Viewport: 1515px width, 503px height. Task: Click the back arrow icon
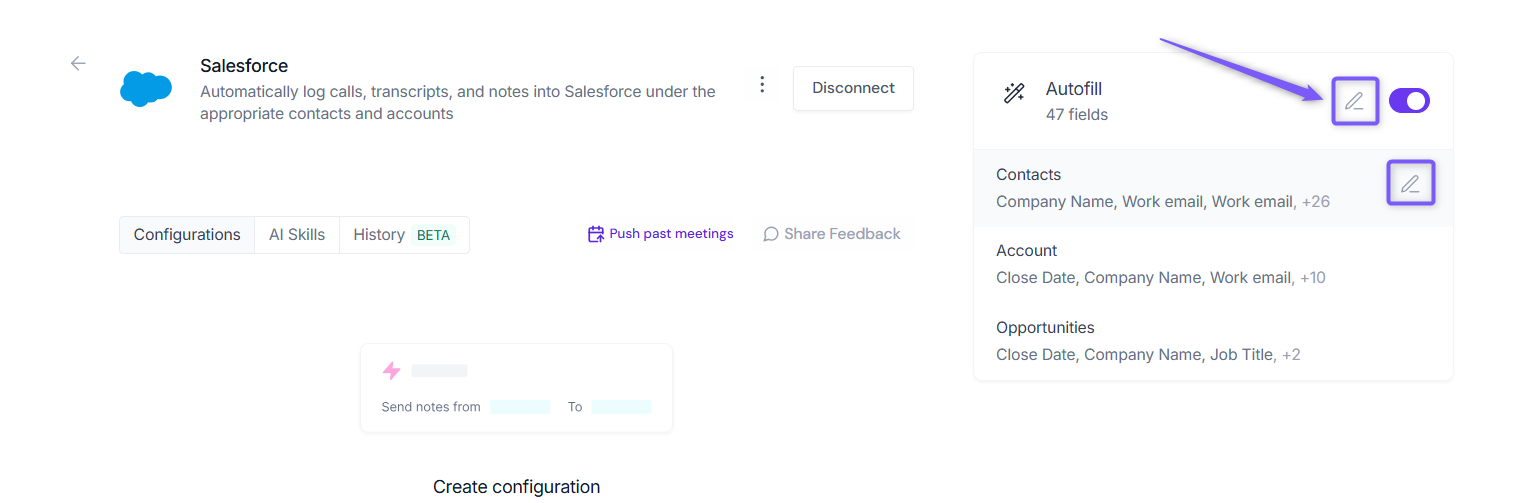(78, 63)
